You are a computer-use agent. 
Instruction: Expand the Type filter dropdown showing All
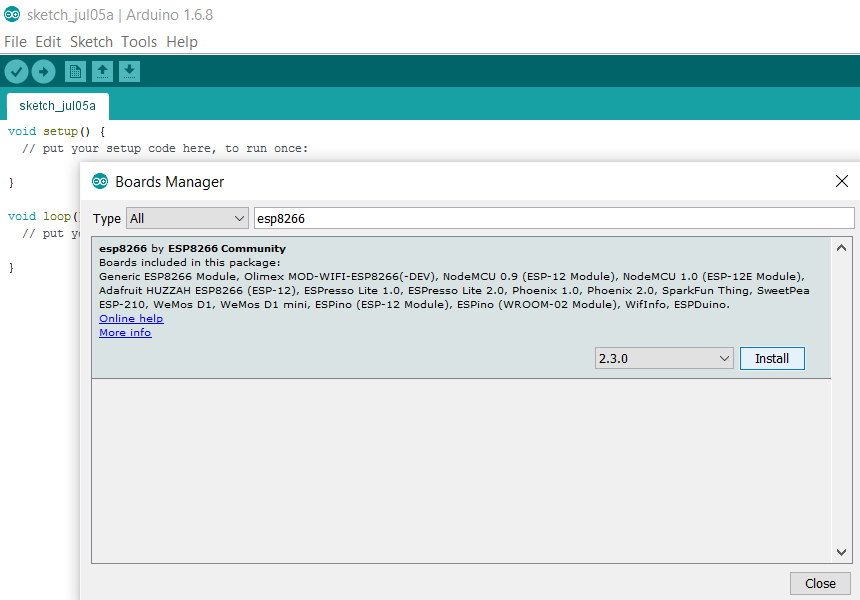pyautogui.click(x=188, y=218)
